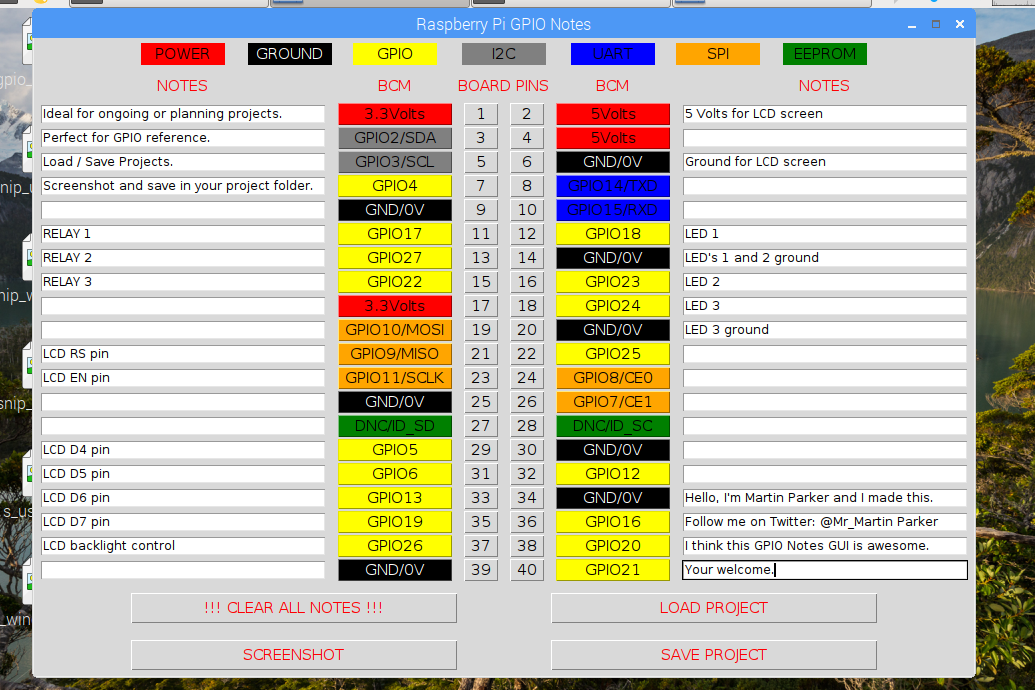Screen dimensions: 1035x690
Task: Save the current notes with SAVE PROJECT
Action: click(x=714, y=655)
